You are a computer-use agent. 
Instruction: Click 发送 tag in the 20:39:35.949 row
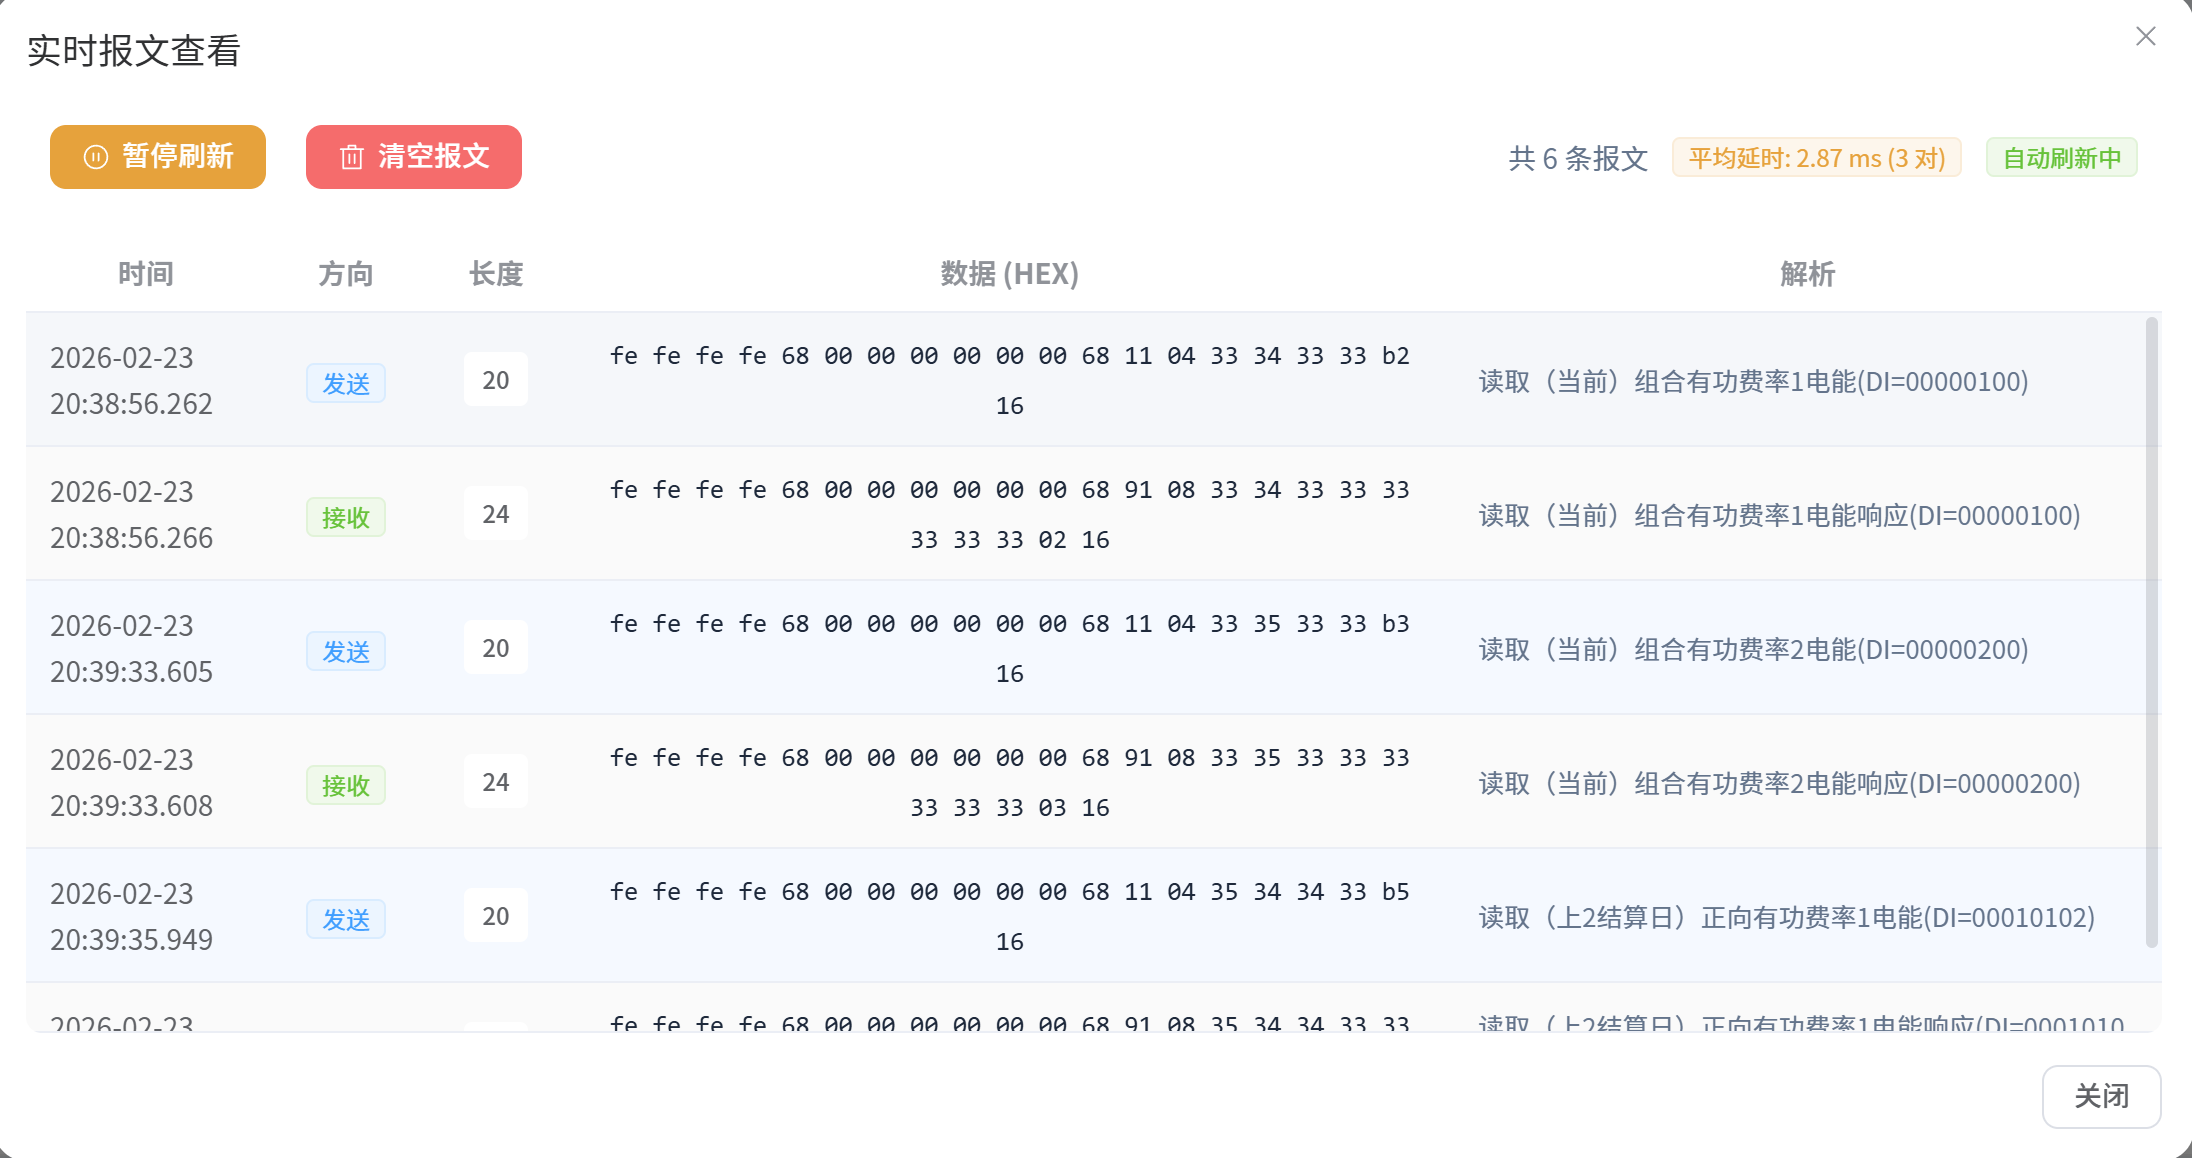coord(346,919)
